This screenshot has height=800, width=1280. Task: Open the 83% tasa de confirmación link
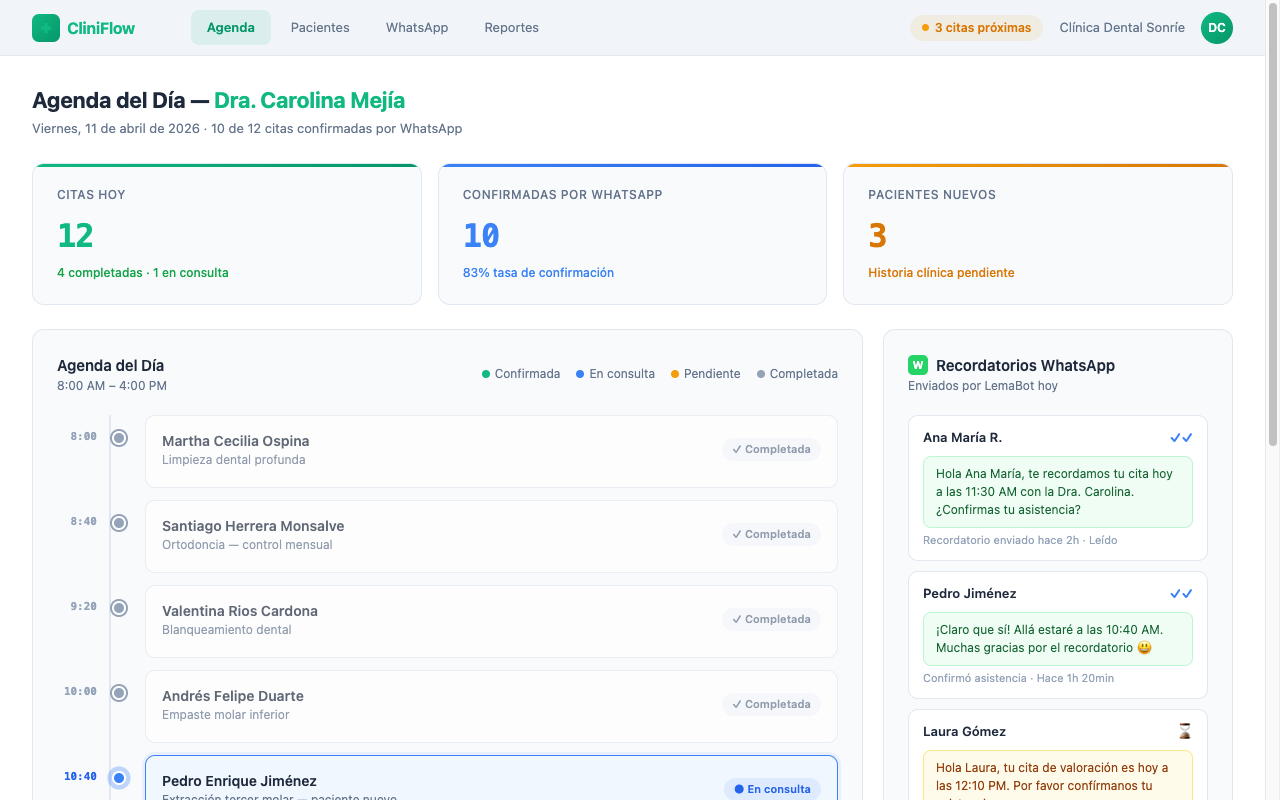pyautogui.click(x=537, y=272)
